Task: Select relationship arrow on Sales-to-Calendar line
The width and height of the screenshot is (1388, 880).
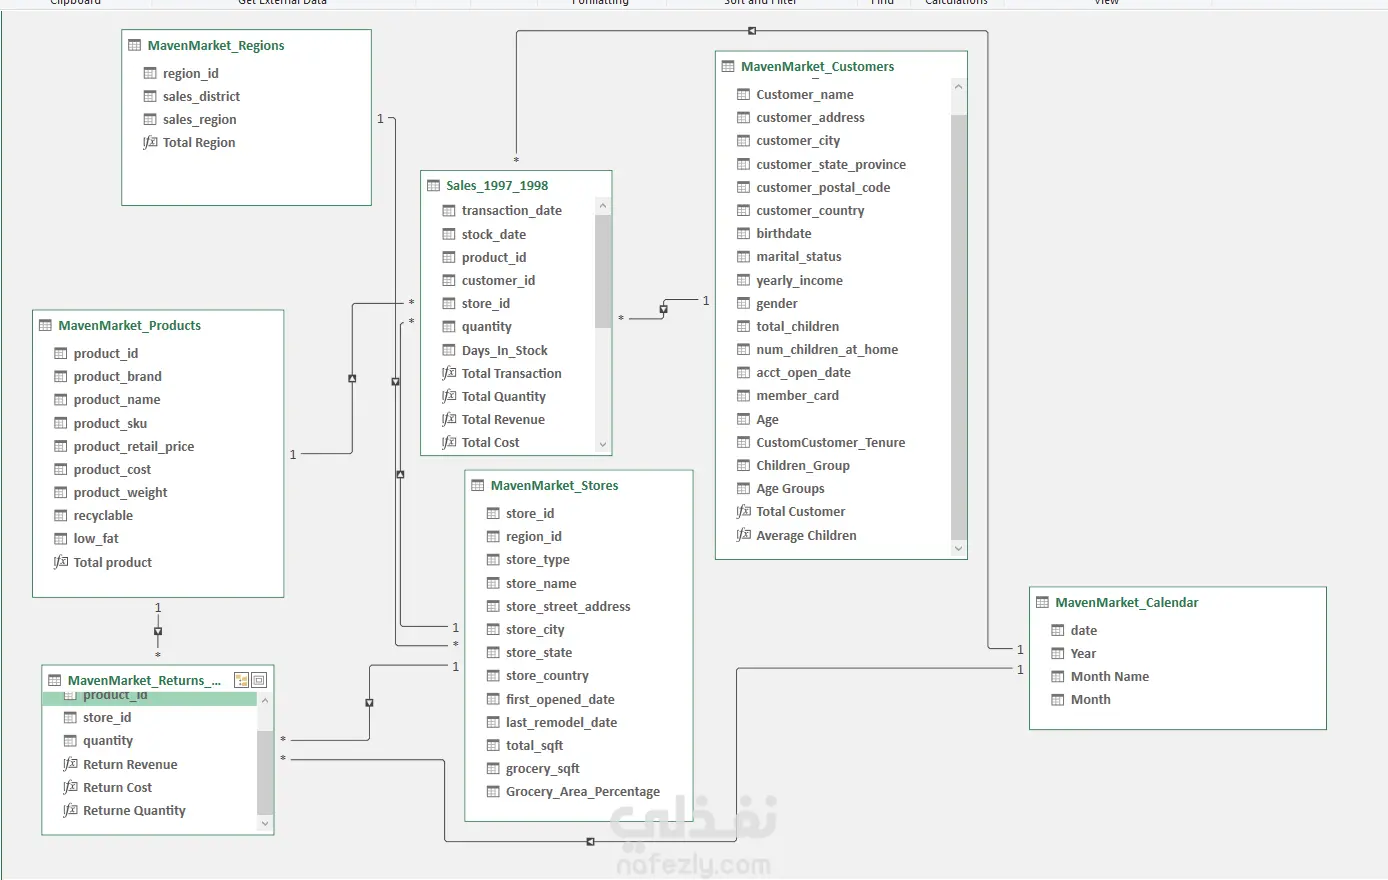Action: (x=752, y=31)
